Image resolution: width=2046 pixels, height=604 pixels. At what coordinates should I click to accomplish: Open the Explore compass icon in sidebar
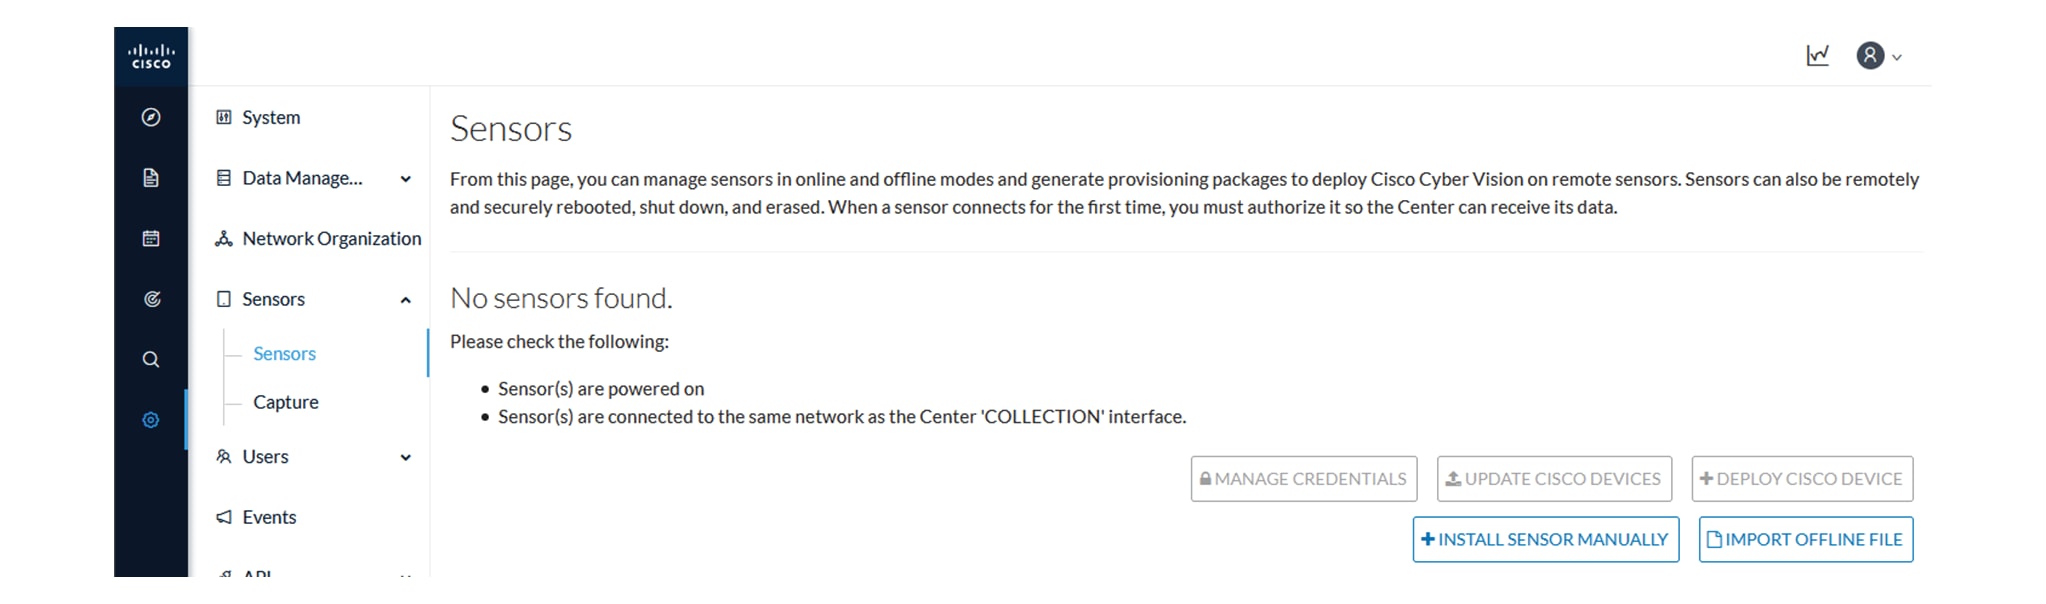pos(151,117)
